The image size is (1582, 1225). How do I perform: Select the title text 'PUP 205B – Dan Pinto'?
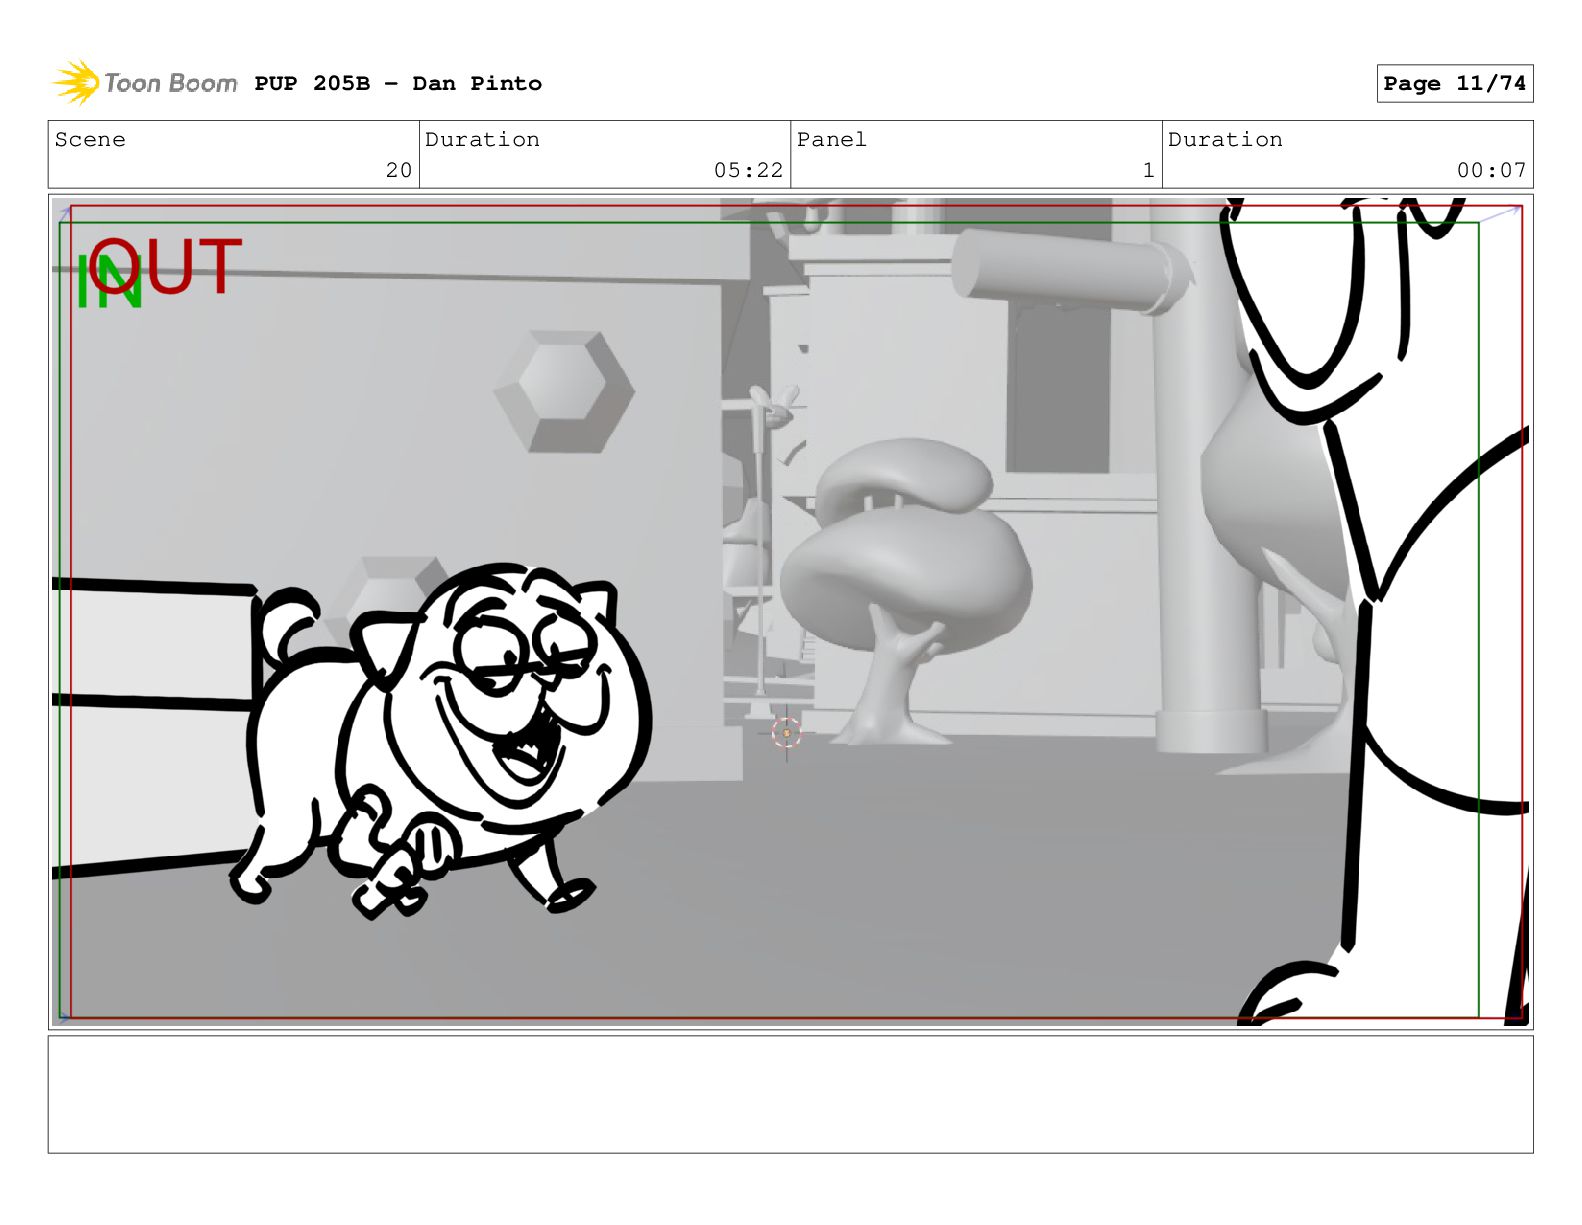[x=398, y=84]
